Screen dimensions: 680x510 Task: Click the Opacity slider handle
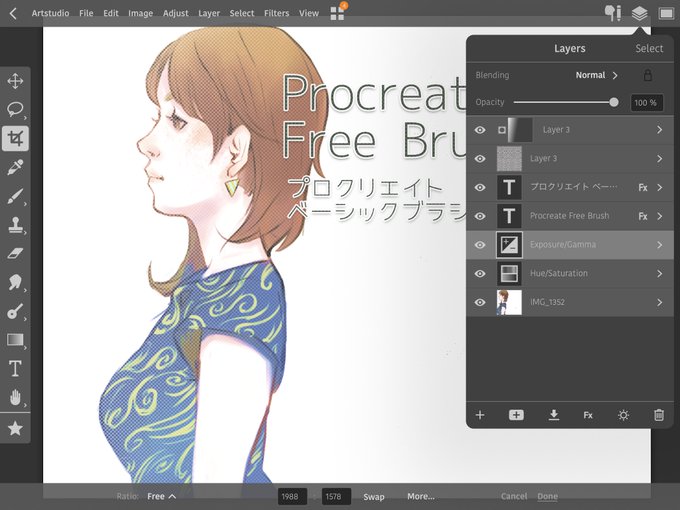(614, 102)
